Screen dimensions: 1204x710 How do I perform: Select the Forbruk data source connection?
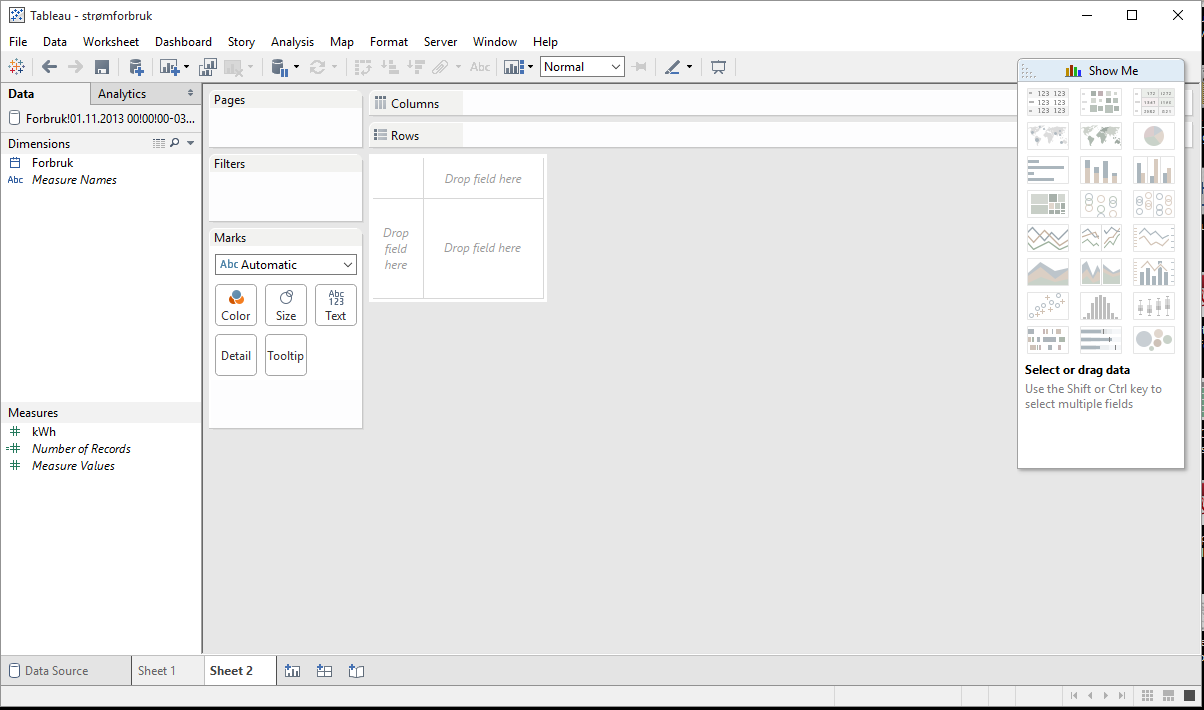point(100,118)
